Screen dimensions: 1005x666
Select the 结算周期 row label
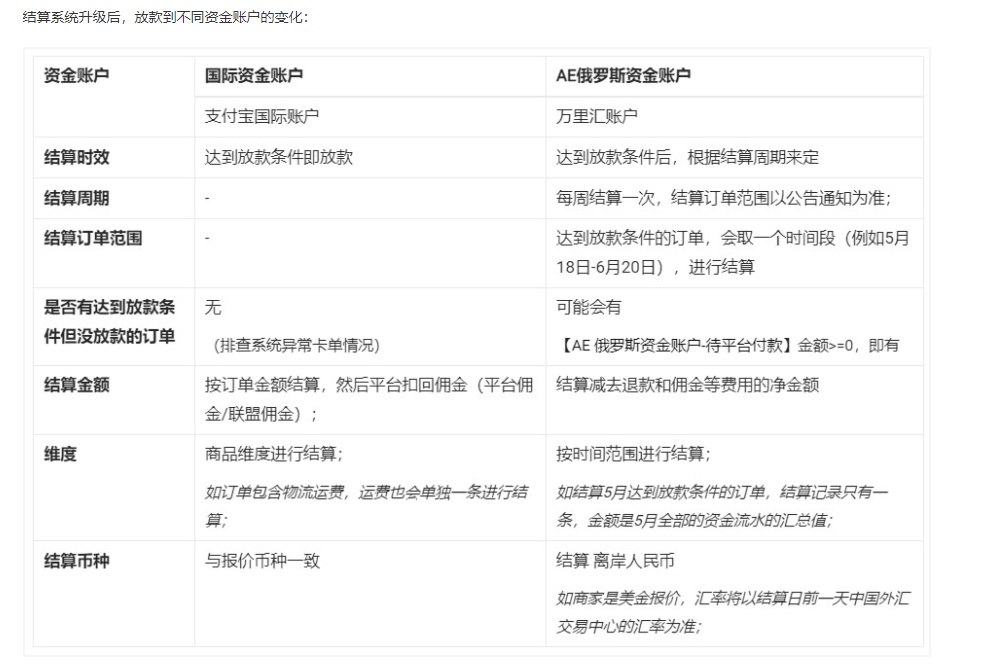pyautogui.click(x=68, y=198)
